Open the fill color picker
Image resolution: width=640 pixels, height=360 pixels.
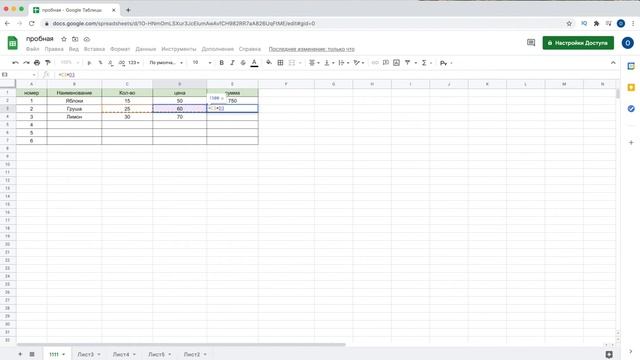tap(269, 63)
